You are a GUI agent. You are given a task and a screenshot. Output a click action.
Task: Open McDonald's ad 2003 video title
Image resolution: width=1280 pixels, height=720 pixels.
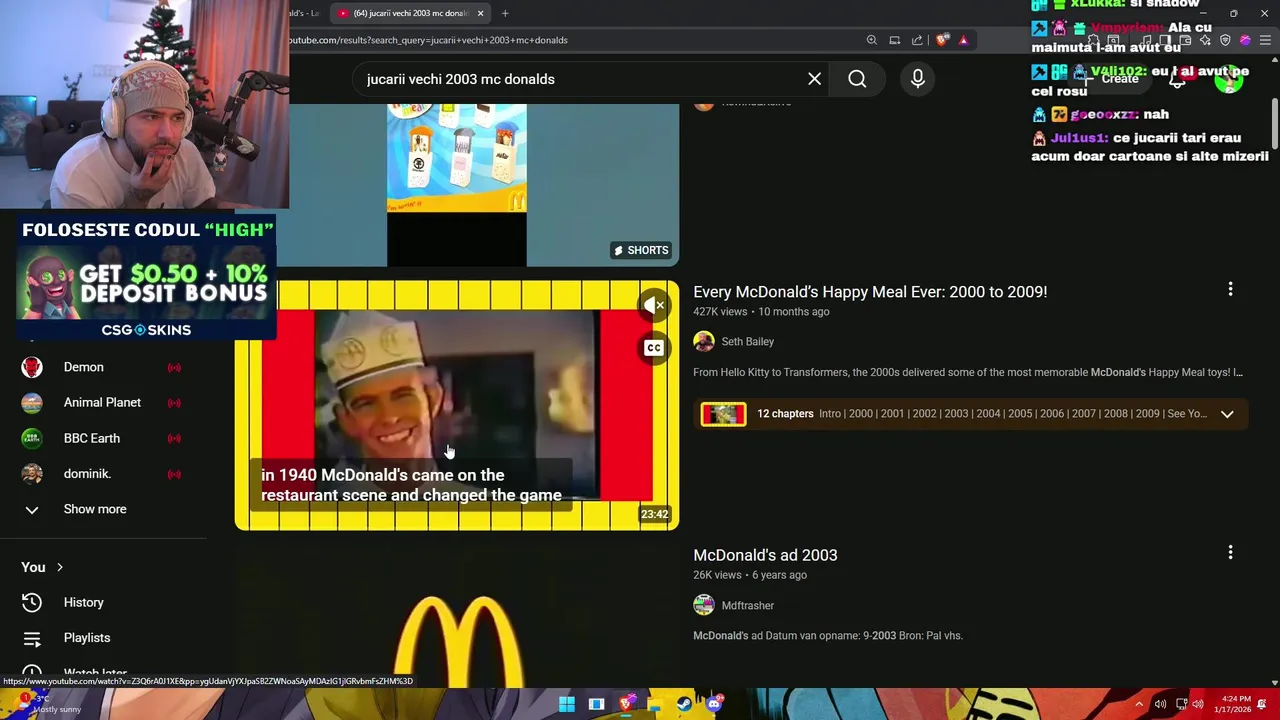pos(765,555)
